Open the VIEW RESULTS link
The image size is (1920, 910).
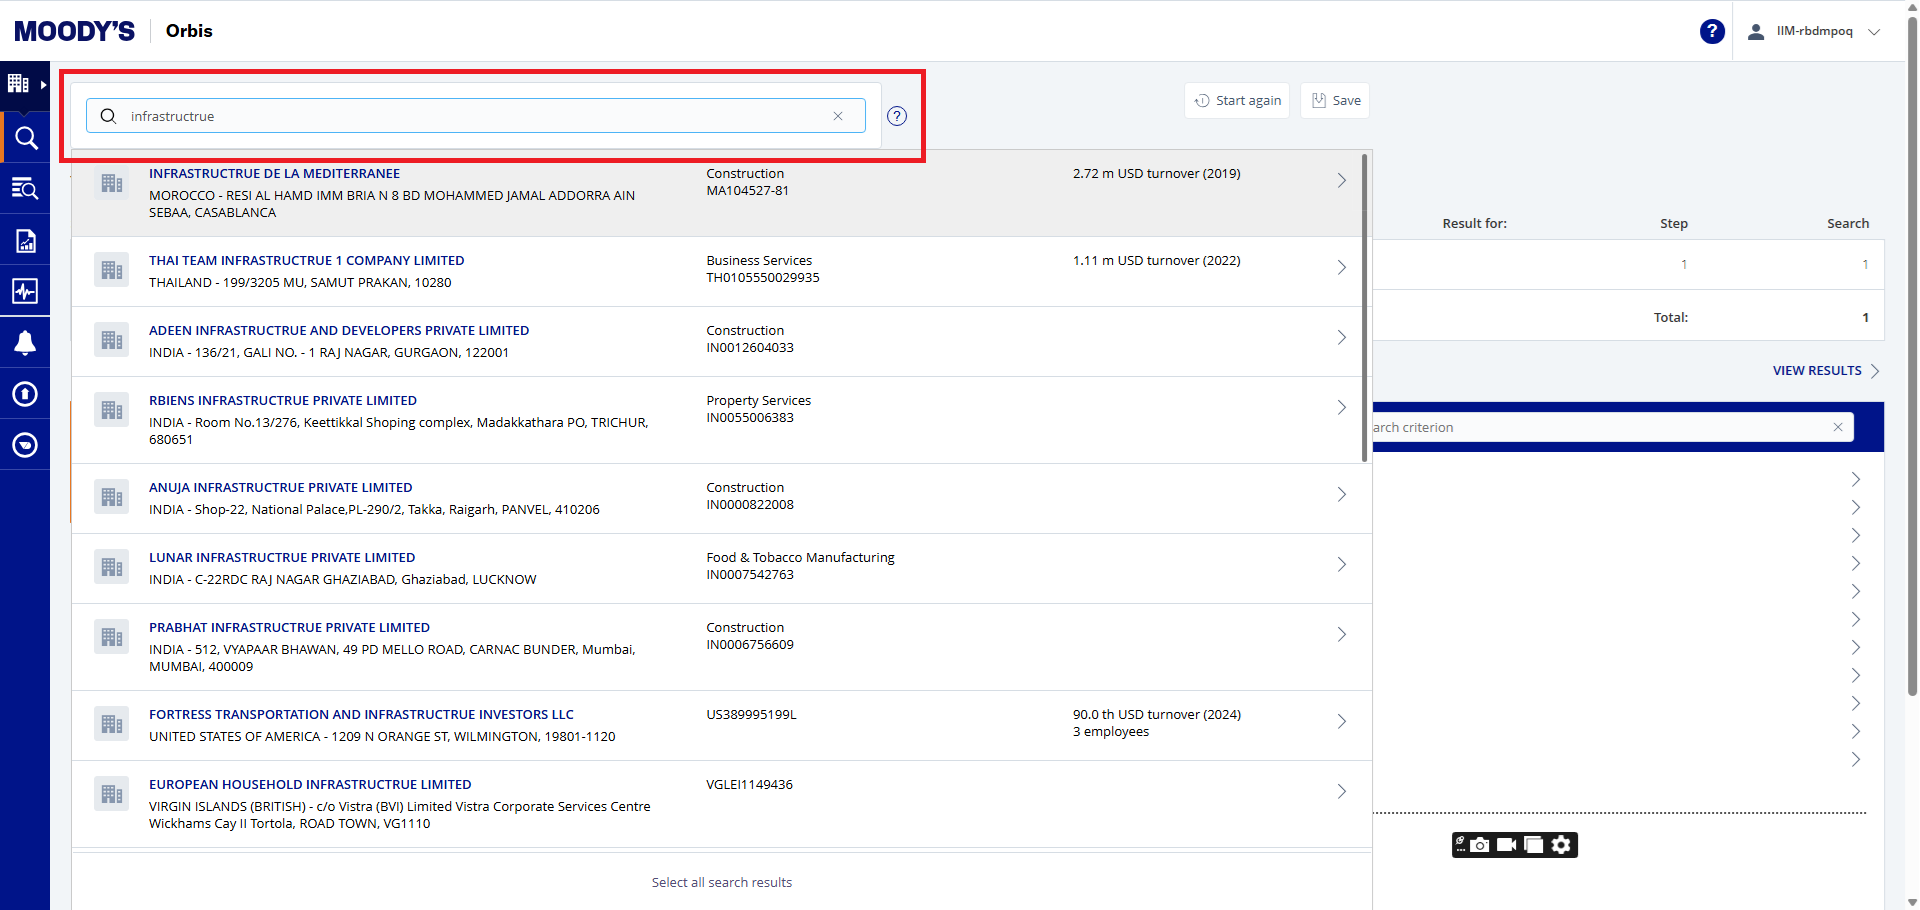tap(1816, 371)
